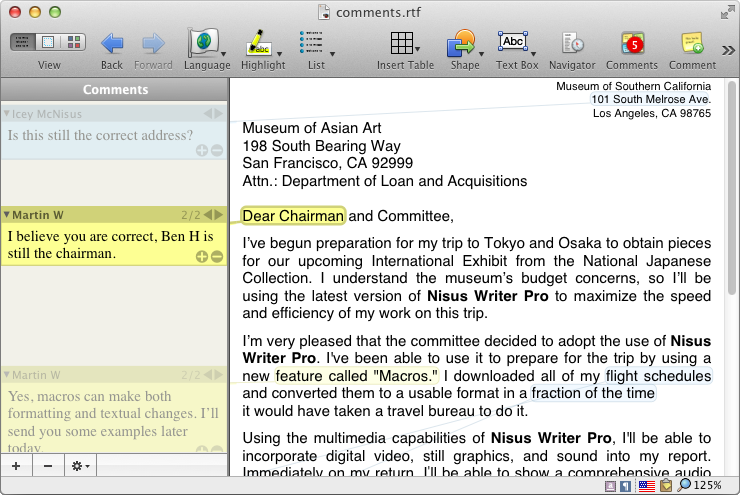740x495 pixels.
Task: Click the document vertical scrollbar
Action: 732,188
